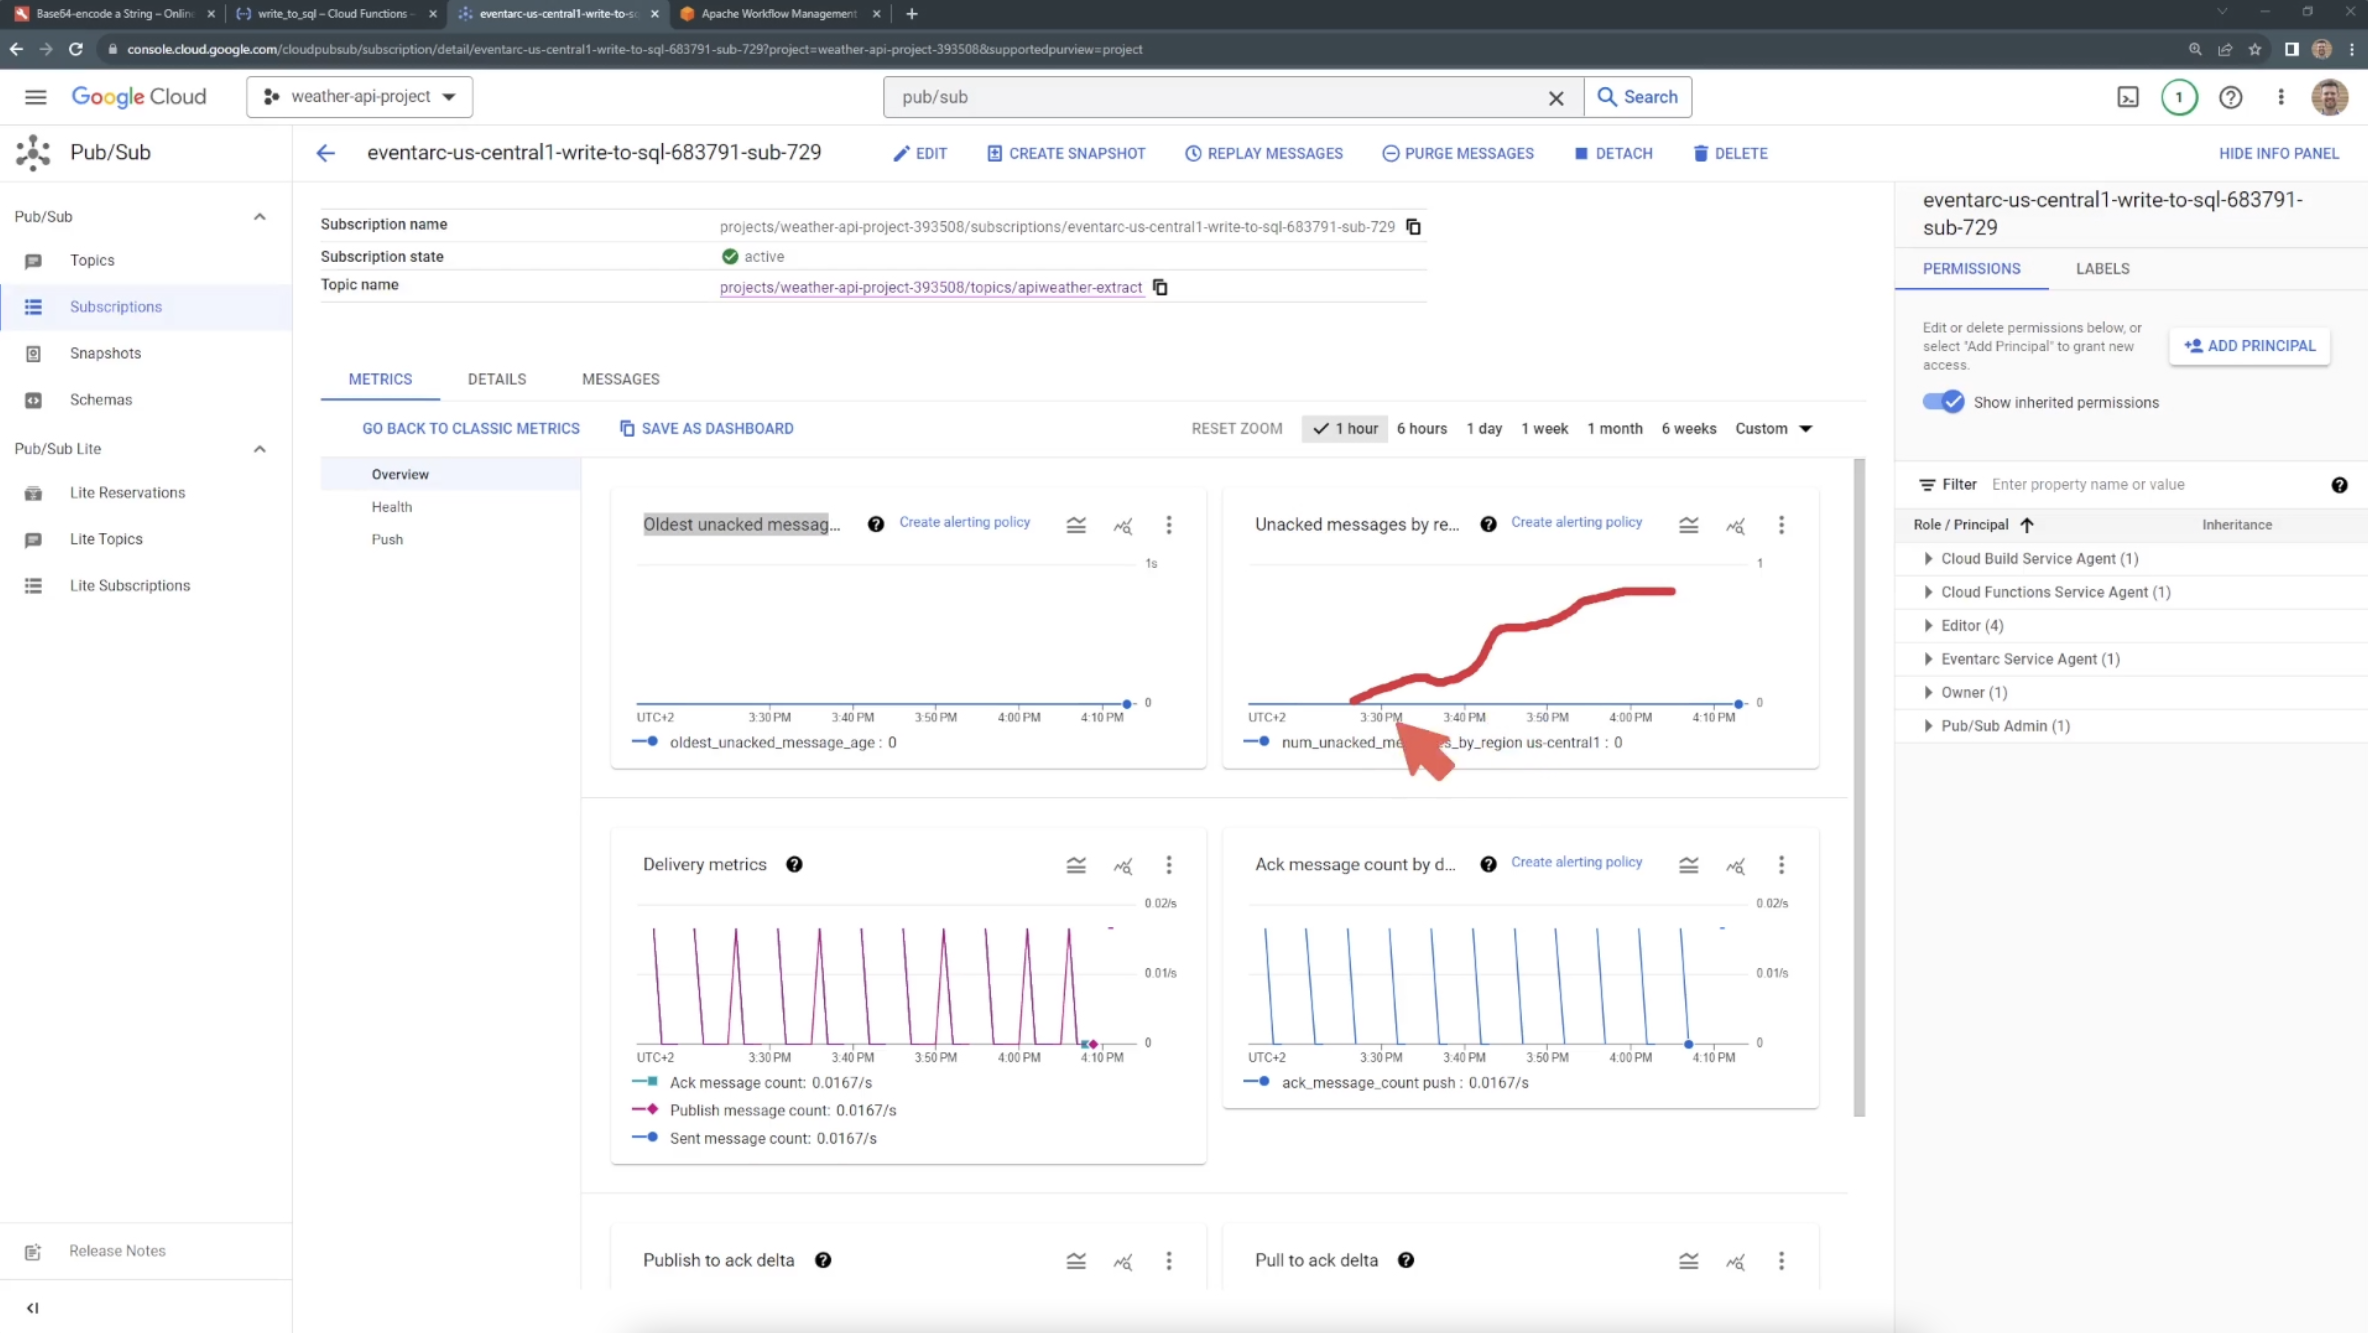Click PURGE MESSAGES button
2368x1333 pixels.
click(1458, 153)
